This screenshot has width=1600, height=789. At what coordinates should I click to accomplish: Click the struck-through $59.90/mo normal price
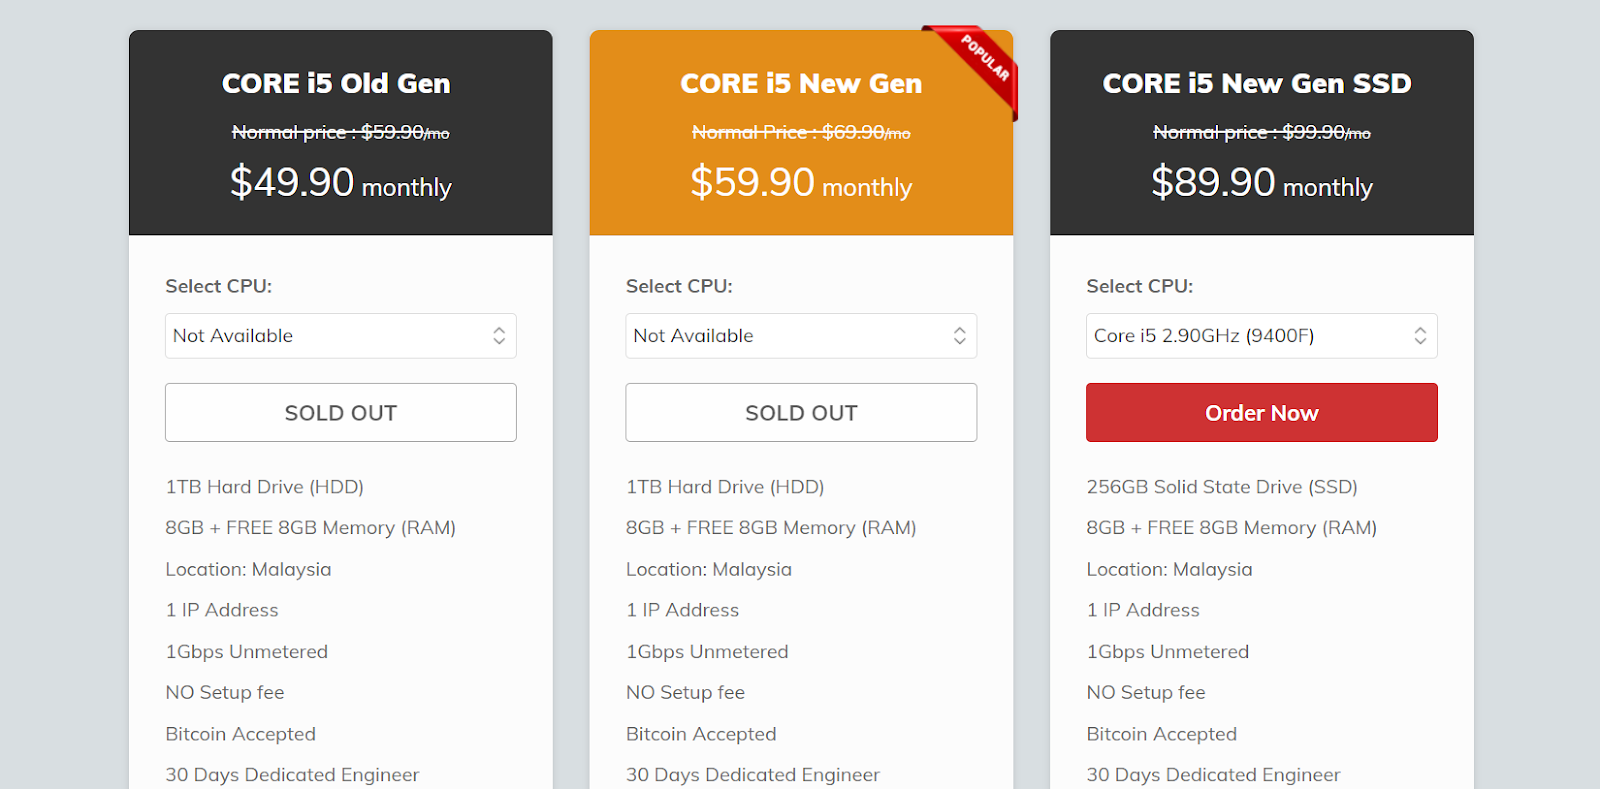(x=340, y=132)
